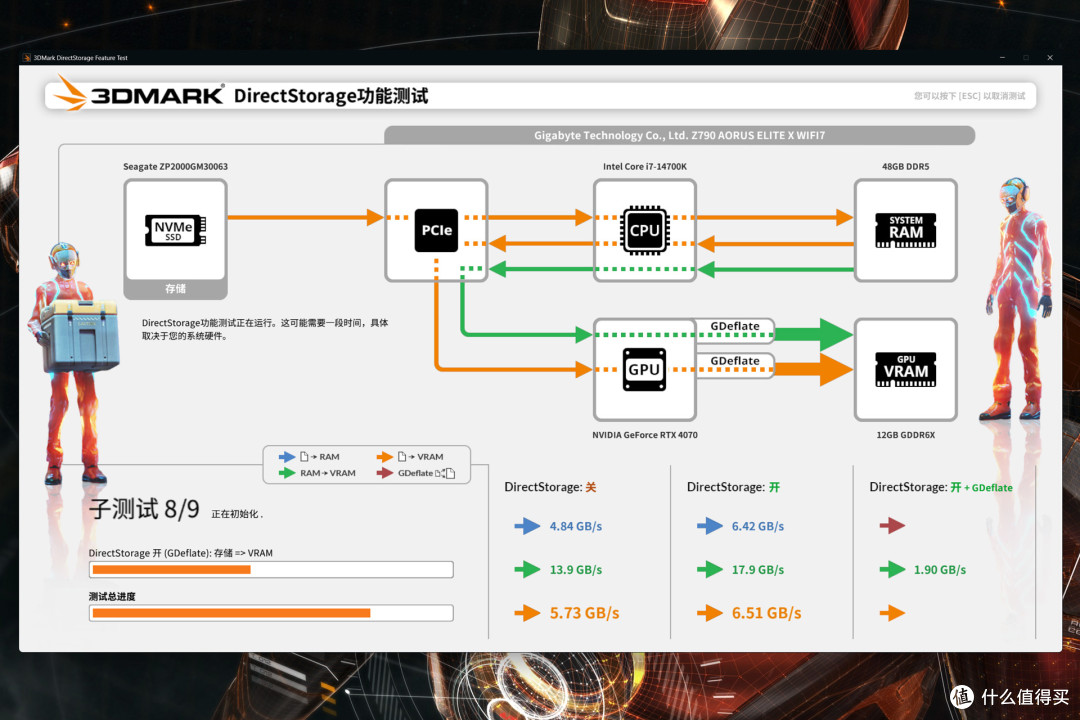Image resolution: width=1080 pixels, height=720 pixels.
Task: Click orange arrow beside 6.51 GB/s
Action: pos(709,613)
